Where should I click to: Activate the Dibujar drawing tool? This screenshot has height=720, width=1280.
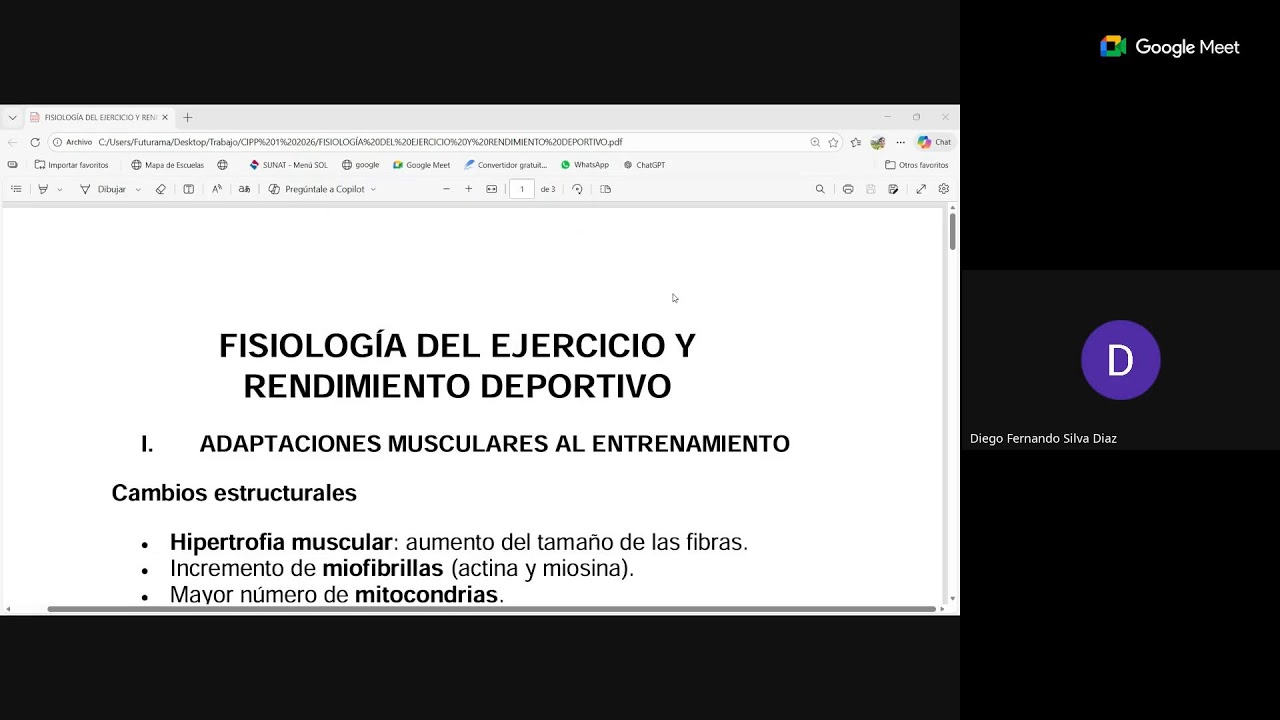pos(103,189)
